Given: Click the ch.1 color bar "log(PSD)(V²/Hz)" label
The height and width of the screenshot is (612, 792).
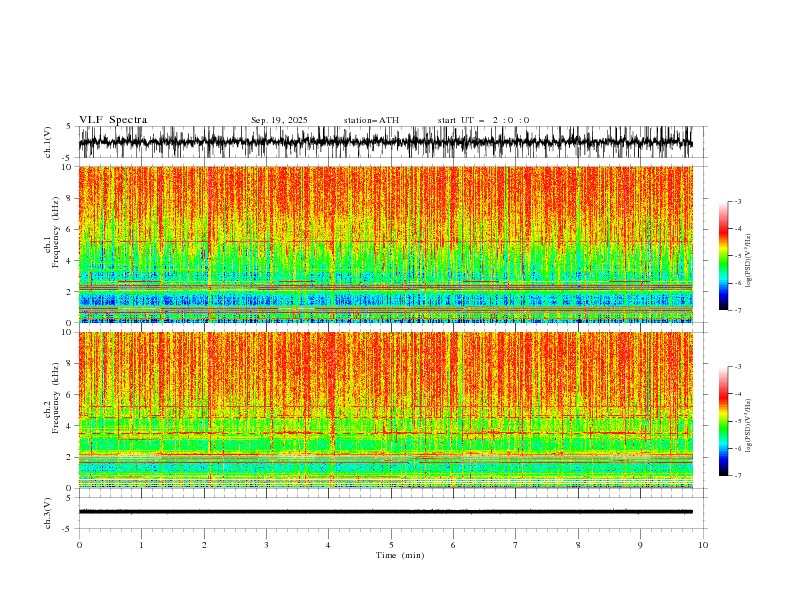Looking at the screenshot, I should tap(749, 261).
